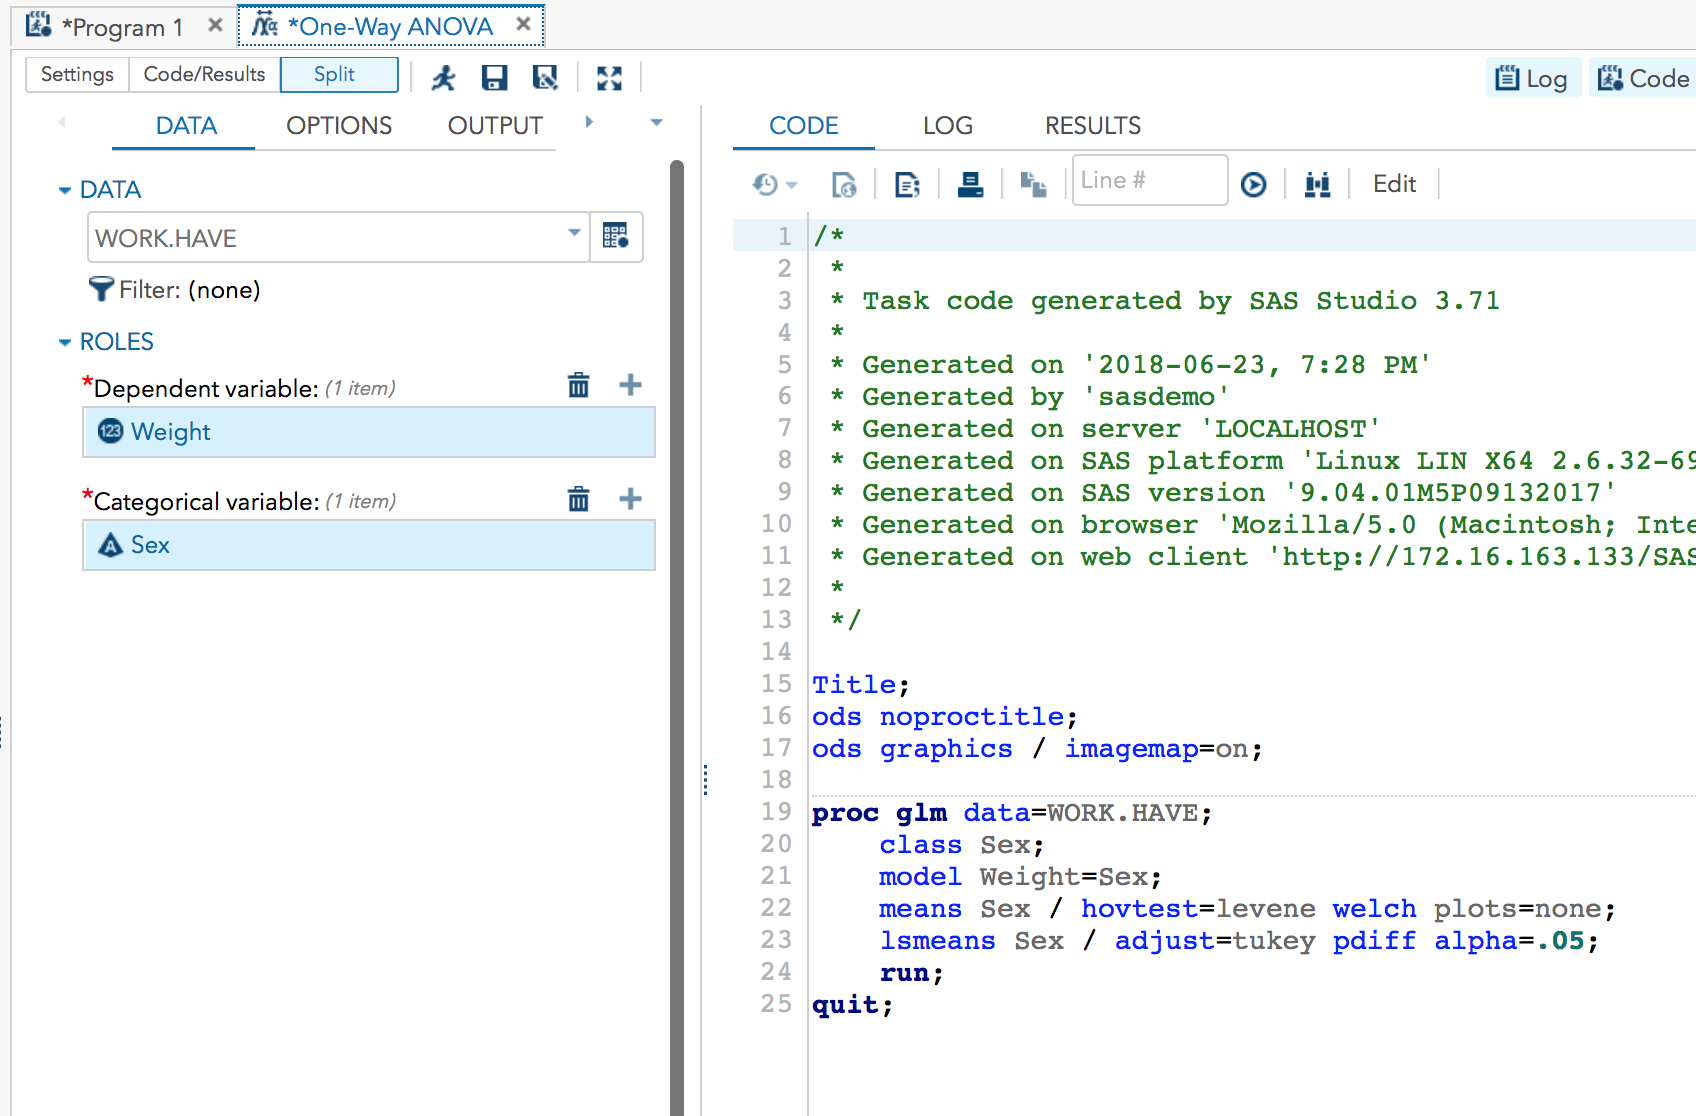
Task: Maximize the view with the expand icon
Action: tap(609, 78)
